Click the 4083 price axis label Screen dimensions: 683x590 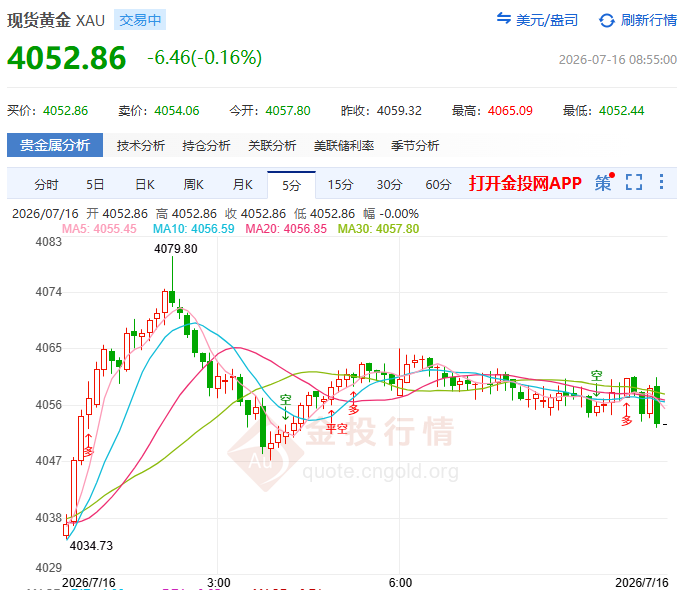tap(49, 242)
